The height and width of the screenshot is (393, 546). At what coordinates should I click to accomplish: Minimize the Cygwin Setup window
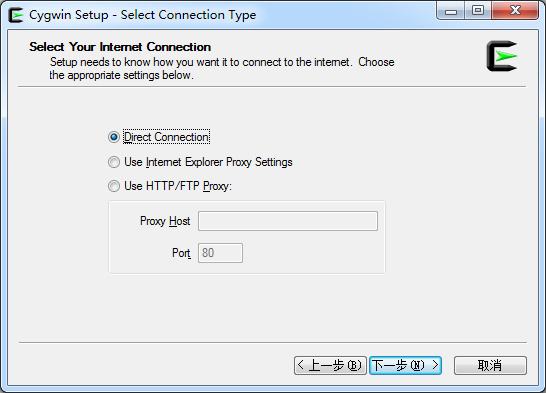click(451, 11)
